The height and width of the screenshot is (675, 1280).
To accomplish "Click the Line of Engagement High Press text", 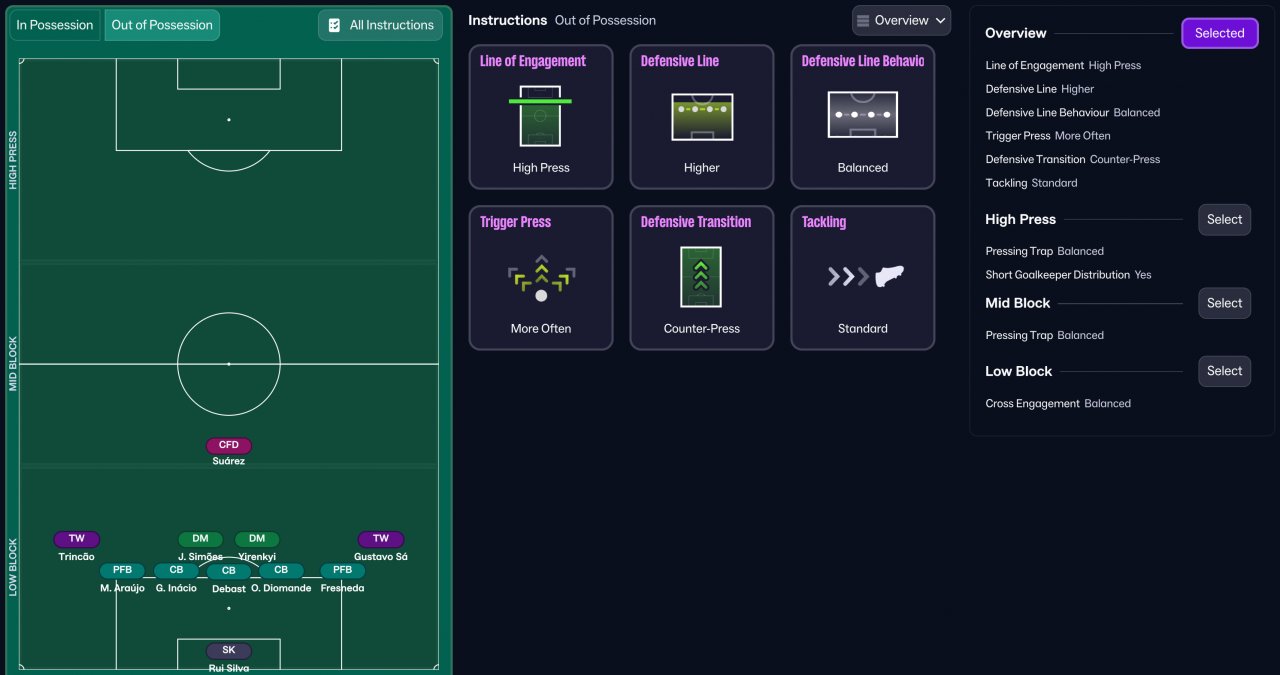I will [x=1063, y=66].
